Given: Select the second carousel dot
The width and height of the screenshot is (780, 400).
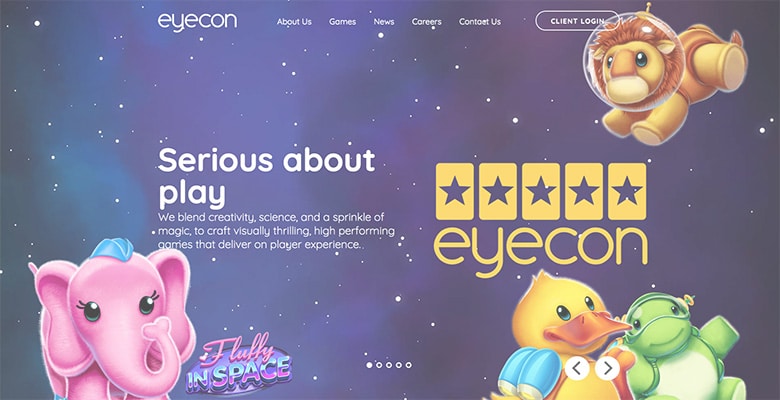Looking at the screenshot, I should (x=379, y=365).
